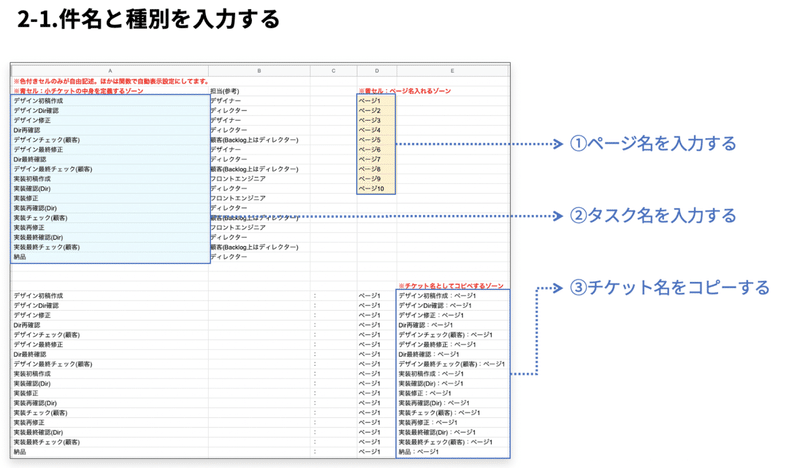
Task: Click ticket cell 実装修正：ページ1
Action: pyautogui.click(x=453, y=393)
